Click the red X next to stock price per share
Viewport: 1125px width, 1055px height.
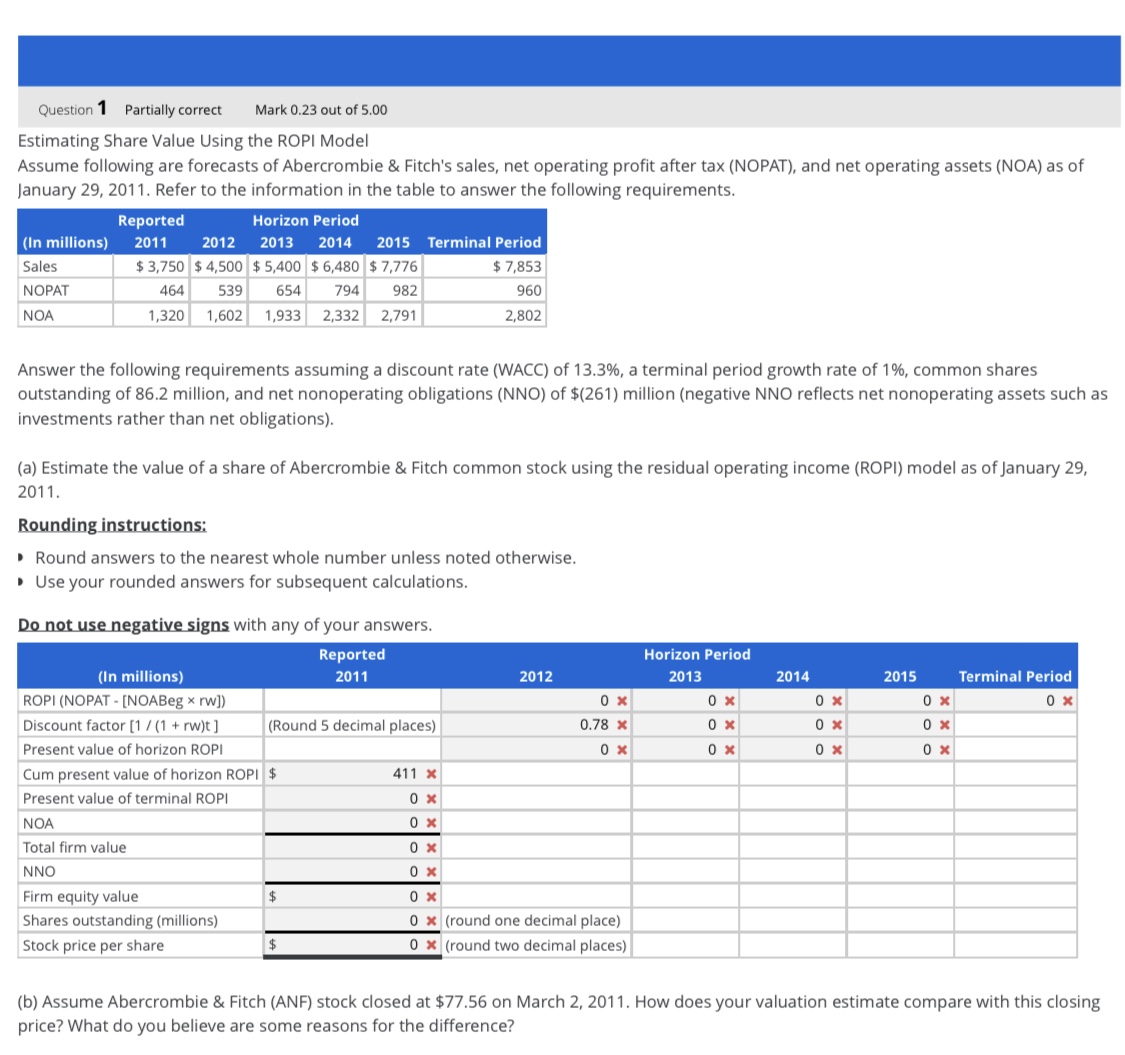click(430, 945)
